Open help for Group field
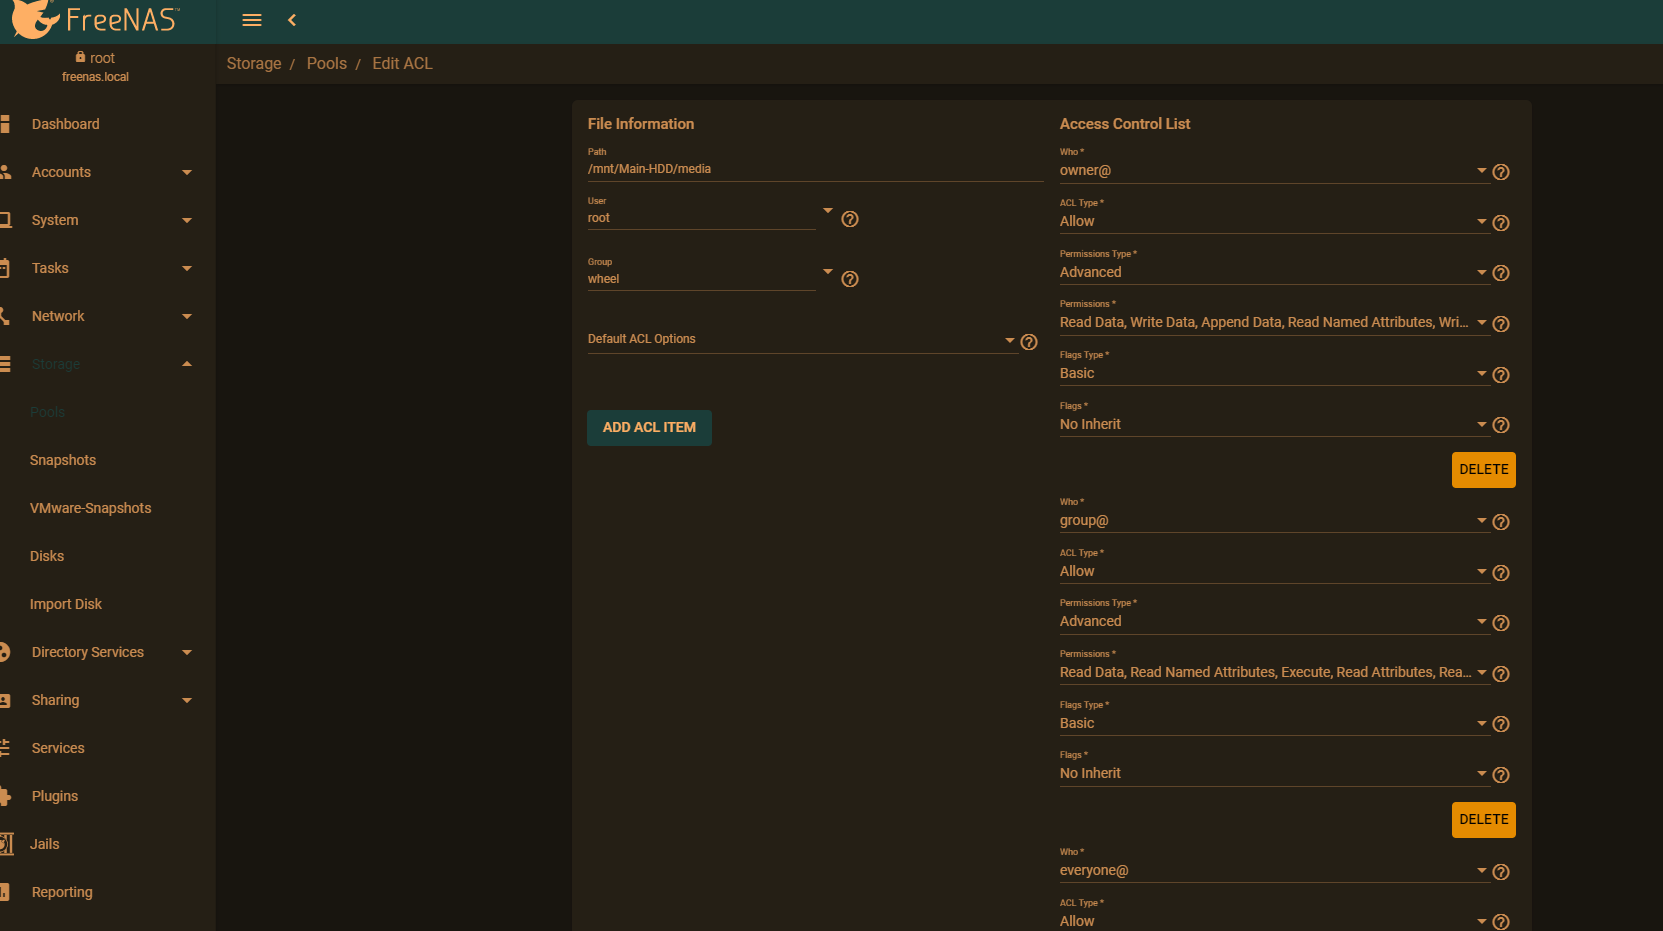 (850, 279)
